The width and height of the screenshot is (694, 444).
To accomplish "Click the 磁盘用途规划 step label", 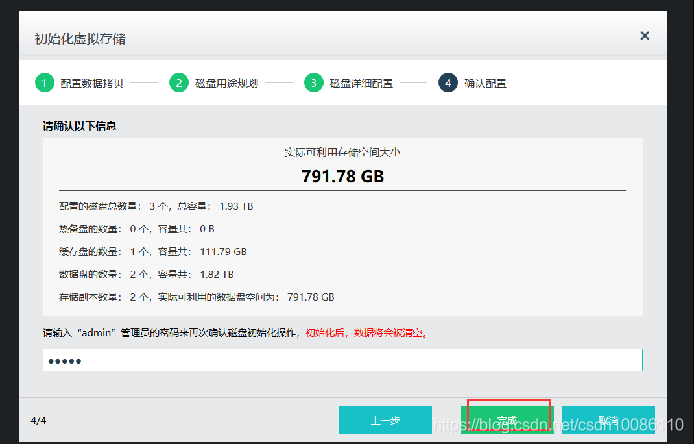I will pos(226,83).
